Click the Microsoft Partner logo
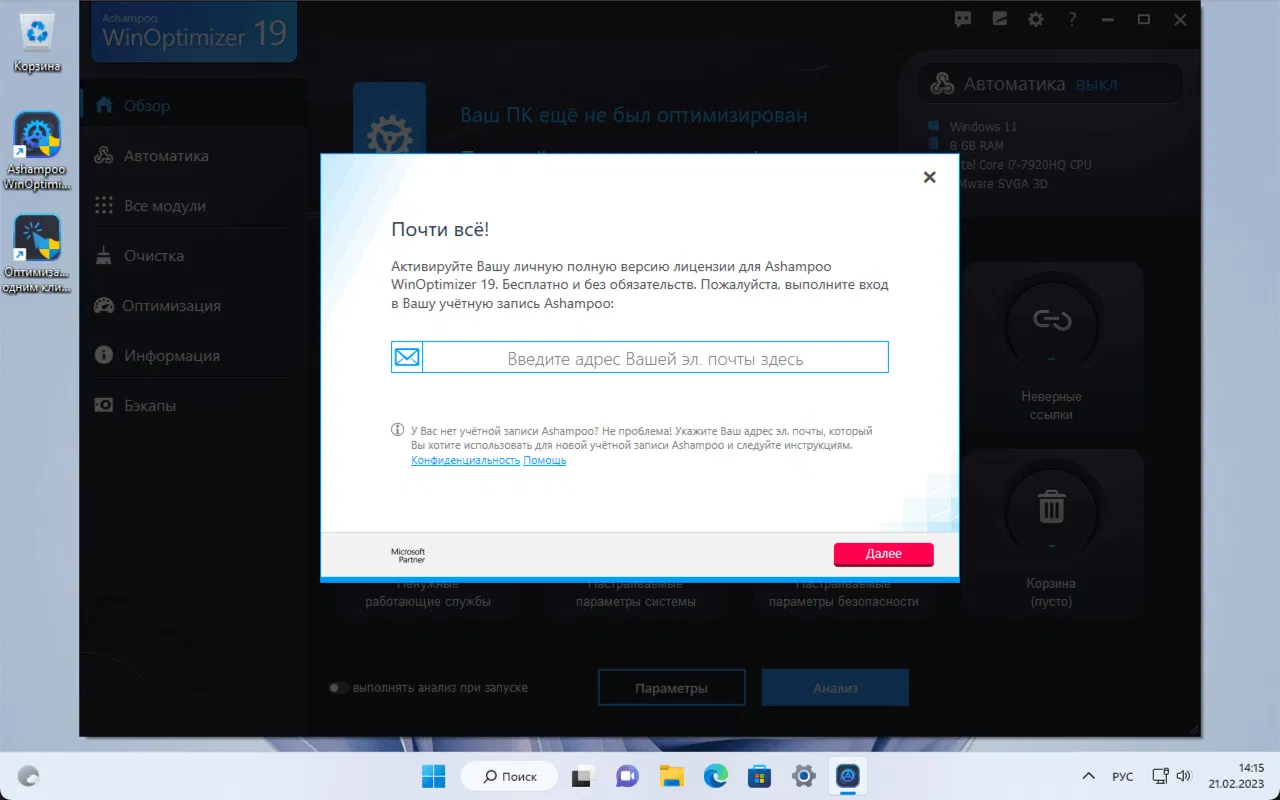Viewport: 1280px width, 800px height. 408,555
